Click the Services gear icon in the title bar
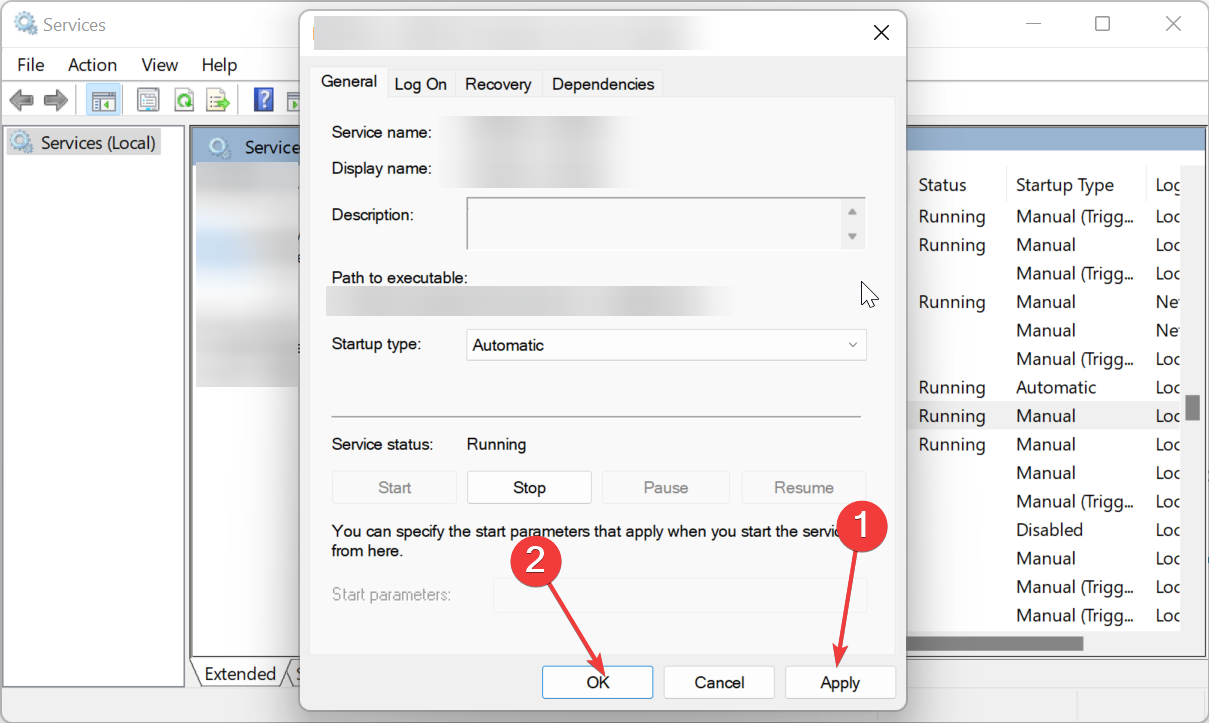Image resolution: width=1209 pixels, height=723 pixels. (26, 24)
